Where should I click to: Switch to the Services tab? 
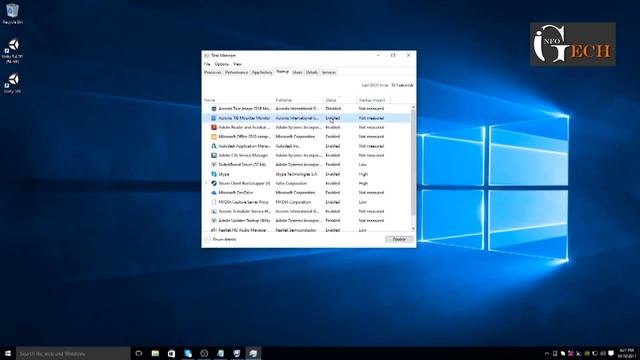pyautogui.click(x=329, y=72)
